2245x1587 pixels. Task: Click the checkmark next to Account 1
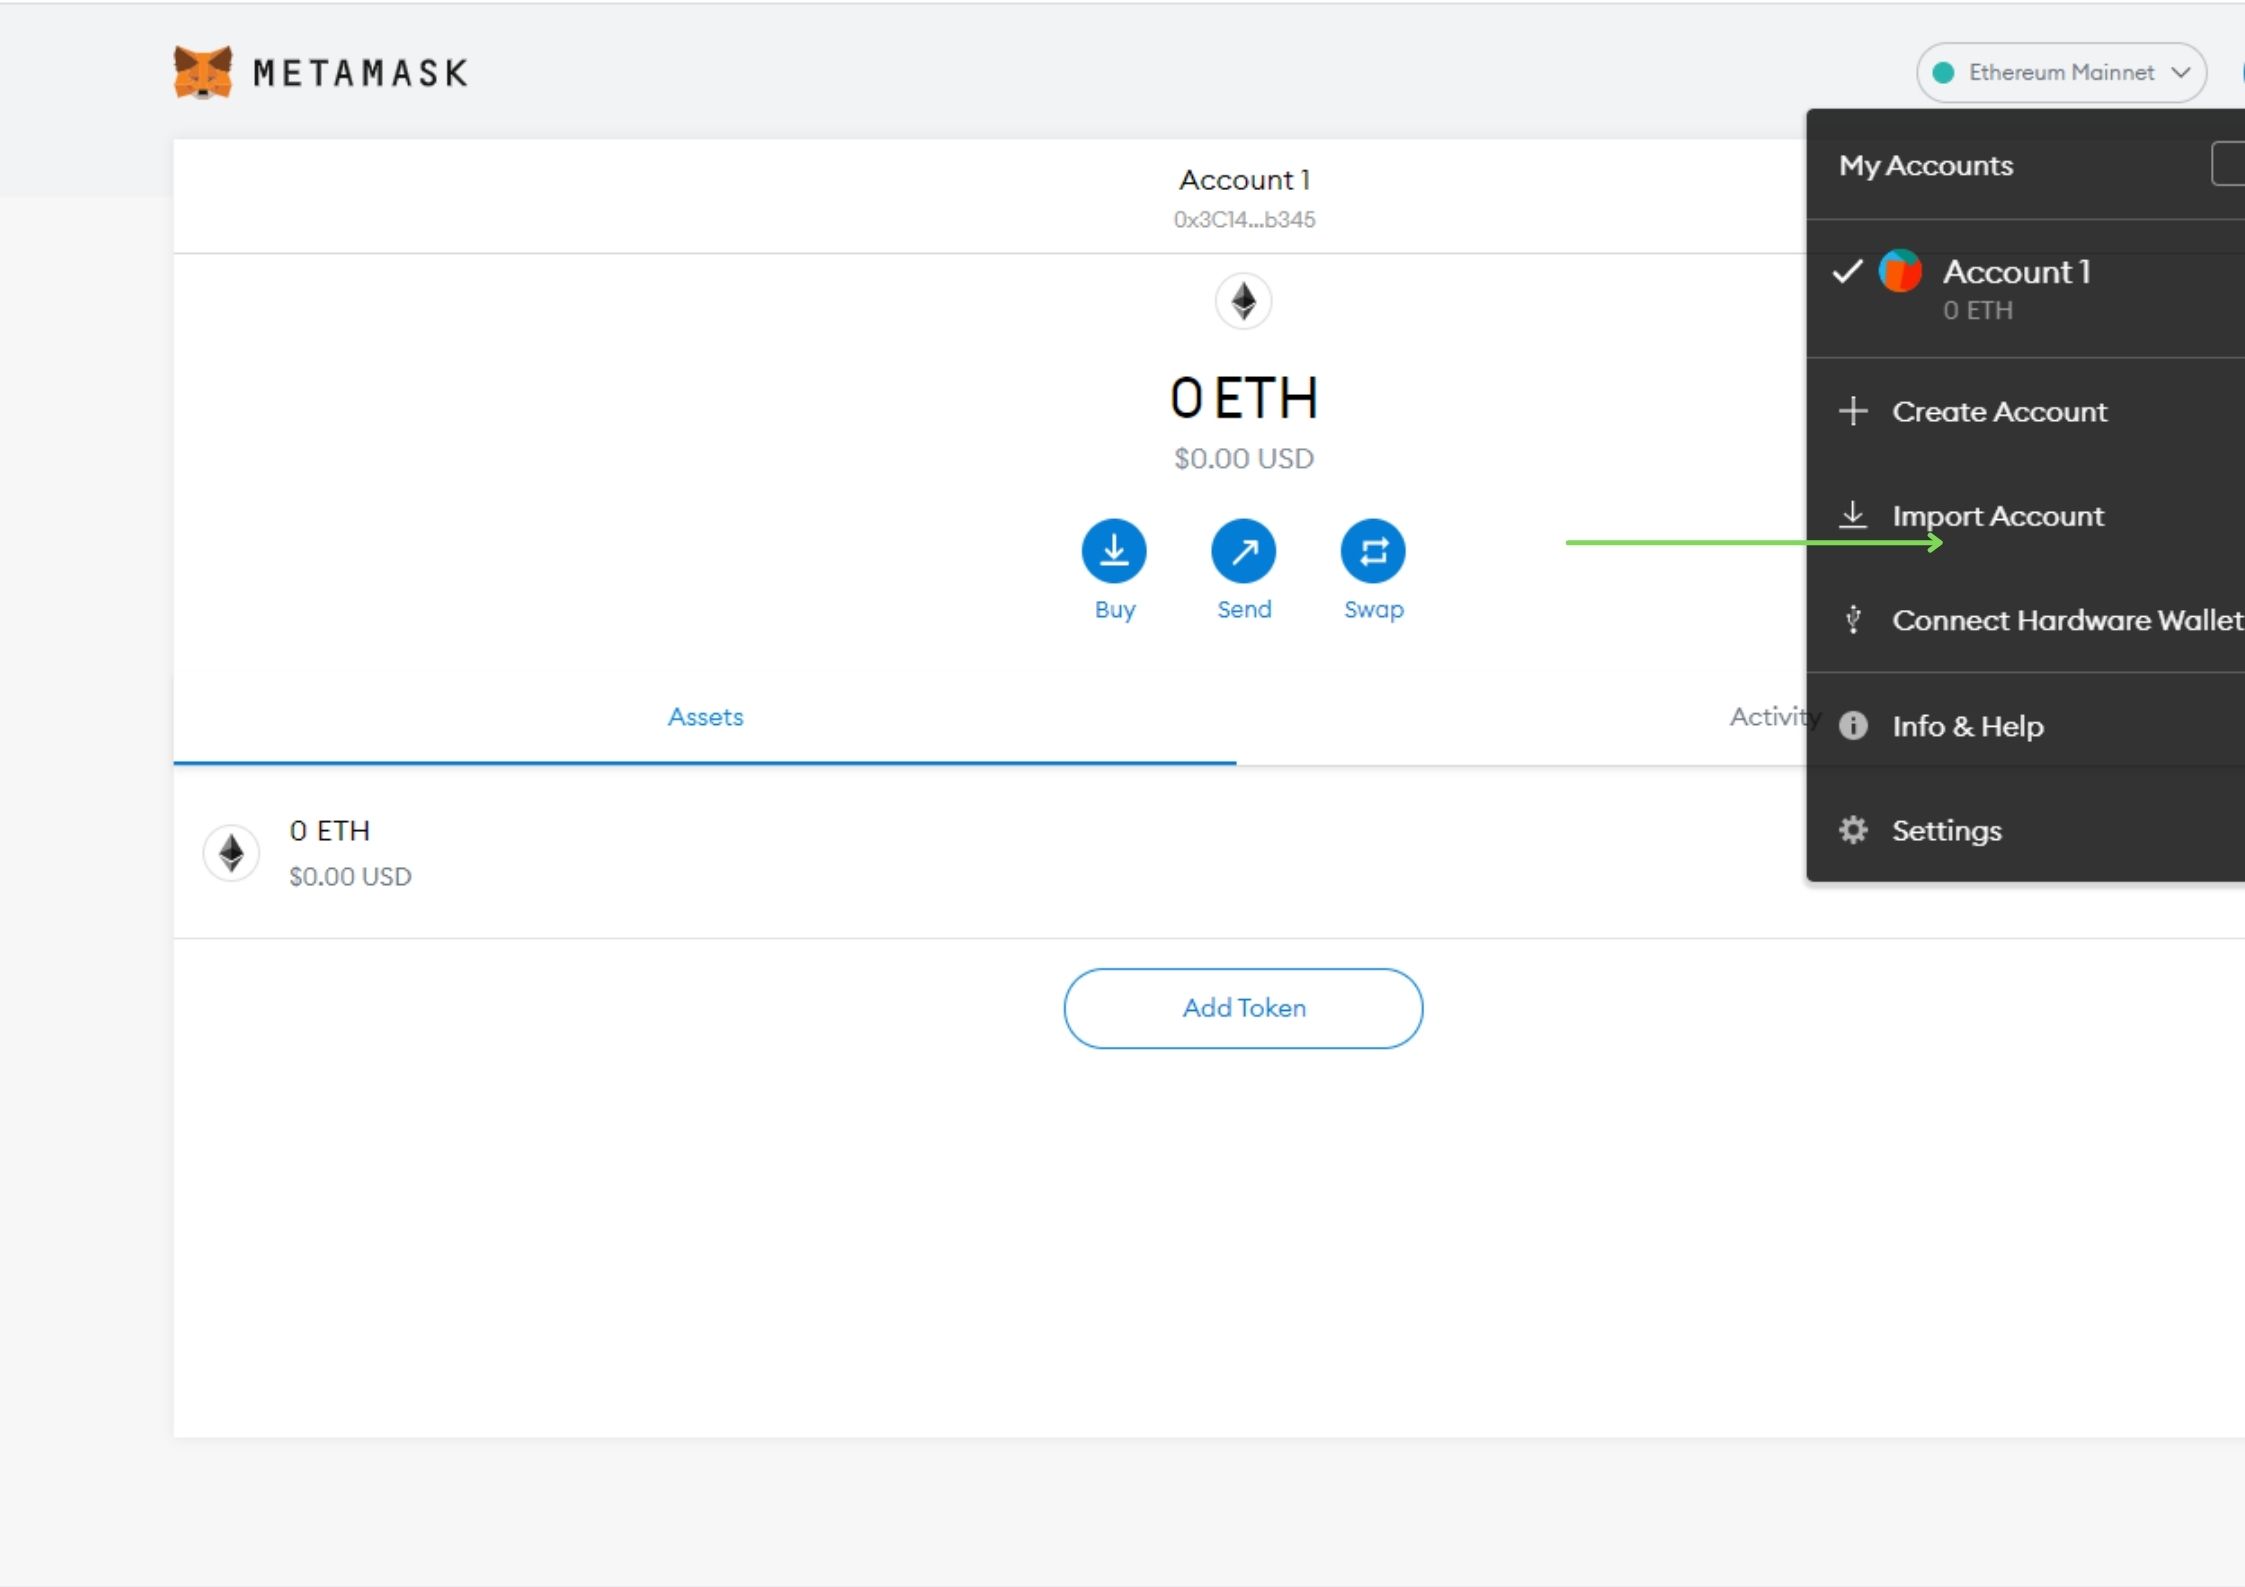pos(1847,271)
